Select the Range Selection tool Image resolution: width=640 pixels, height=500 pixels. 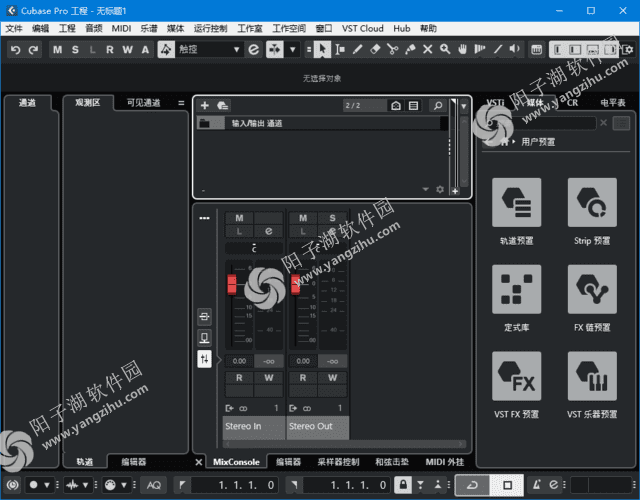(x=340, y=49)
